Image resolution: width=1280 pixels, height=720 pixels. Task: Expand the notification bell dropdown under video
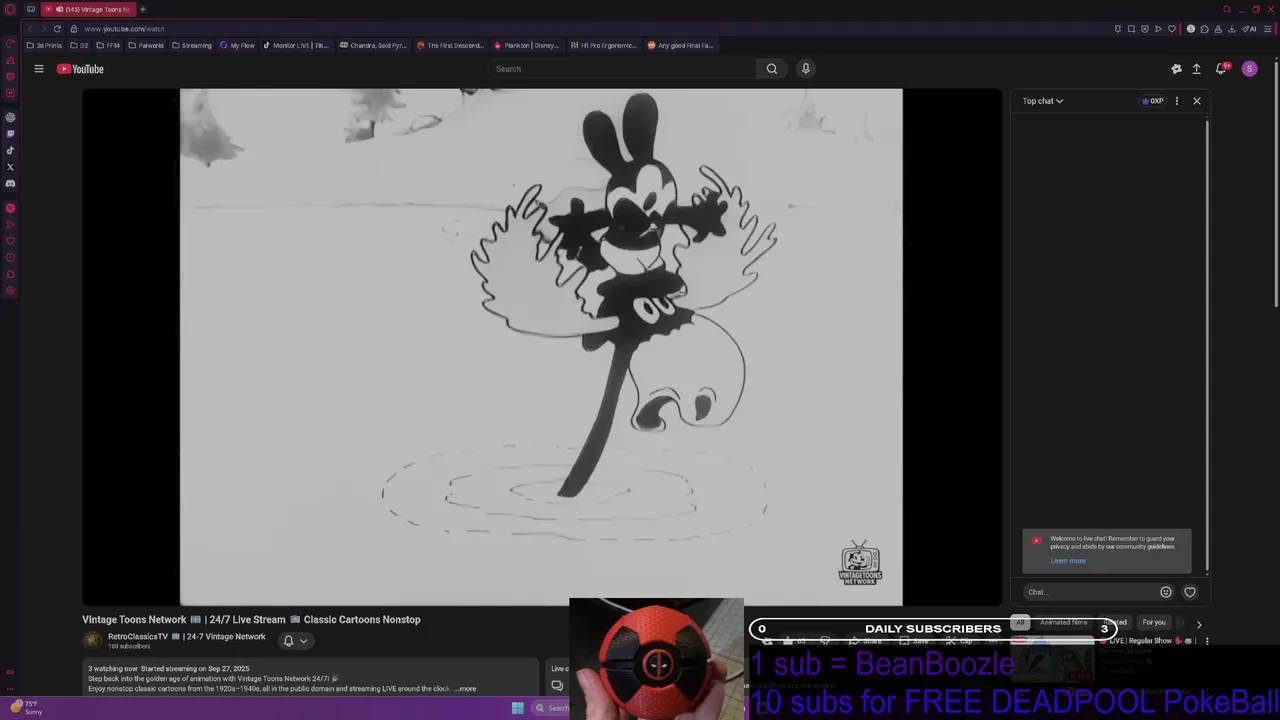295,641
